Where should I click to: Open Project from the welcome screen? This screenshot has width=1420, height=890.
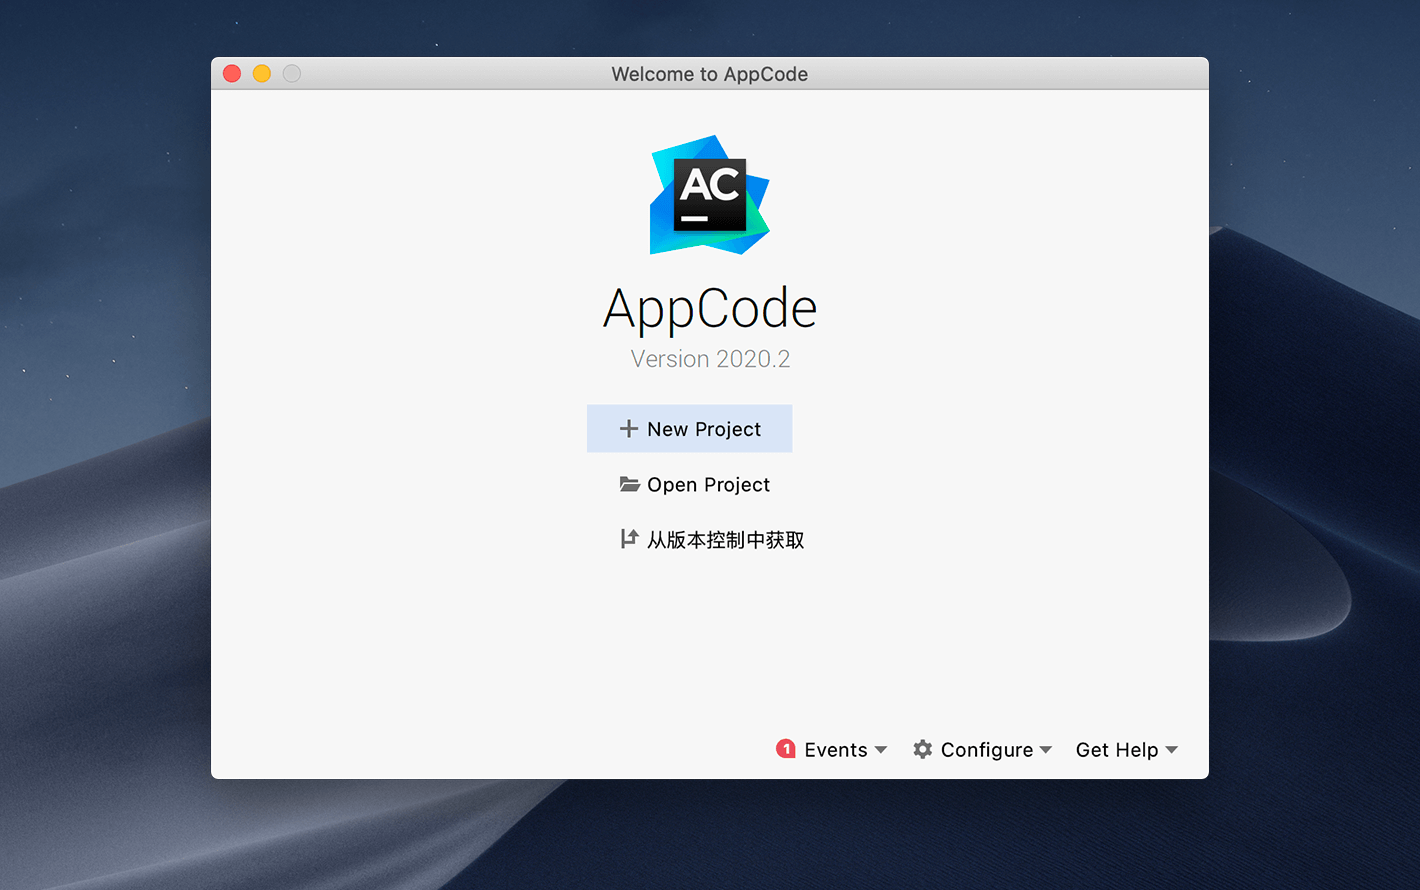point(694,485)
